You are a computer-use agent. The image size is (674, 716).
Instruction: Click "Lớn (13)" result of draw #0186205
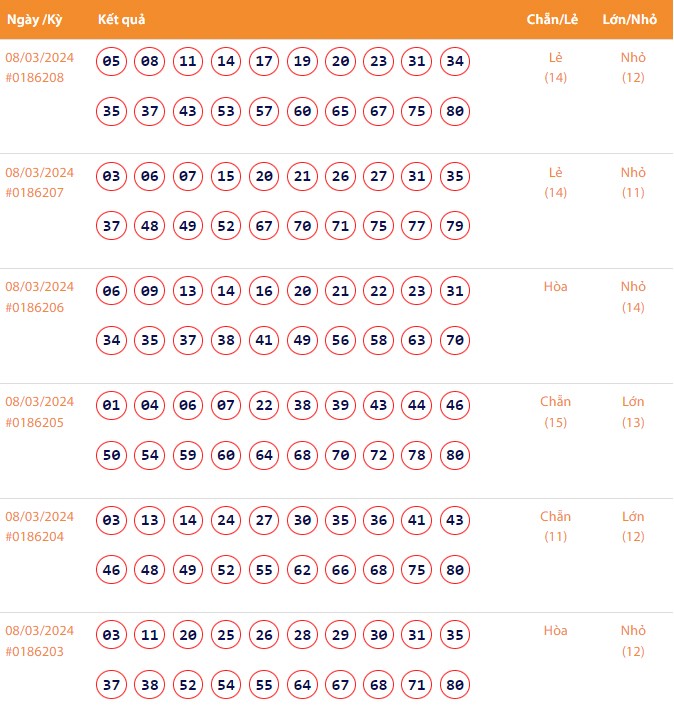pyautogui.click(x=633, y=412)
